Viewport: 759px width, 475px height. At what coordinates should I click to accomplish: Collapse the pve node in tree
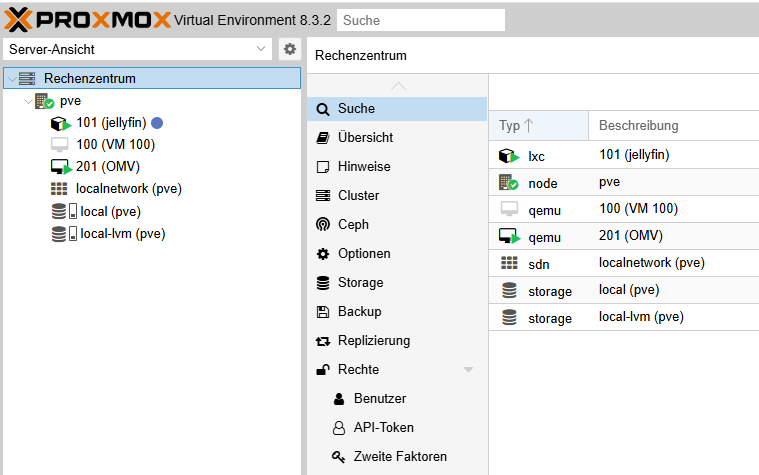click(x=28, y=101)
